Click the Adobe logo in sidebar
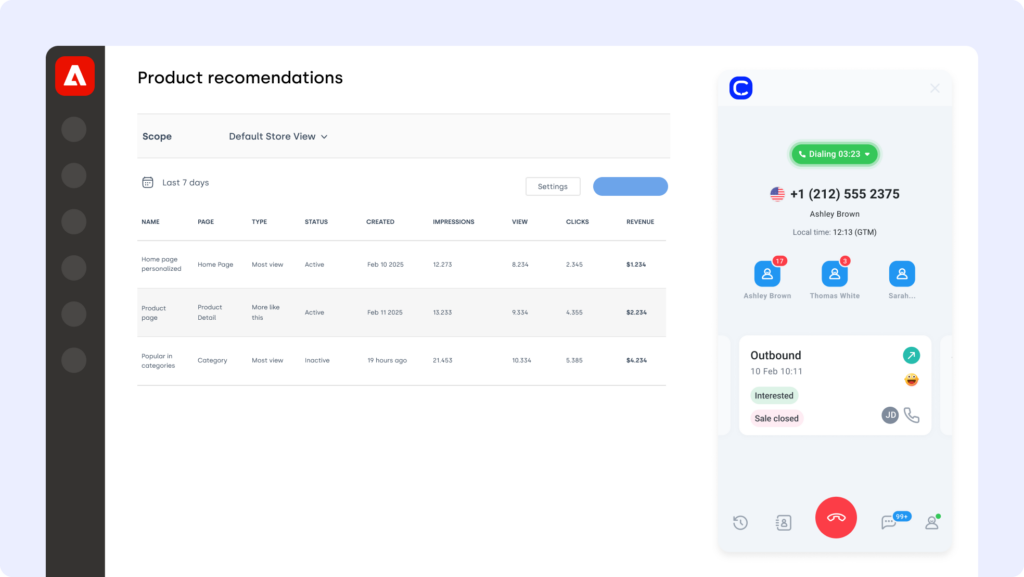The width and height of the screenshot is (1024, 577). (75, 76)
